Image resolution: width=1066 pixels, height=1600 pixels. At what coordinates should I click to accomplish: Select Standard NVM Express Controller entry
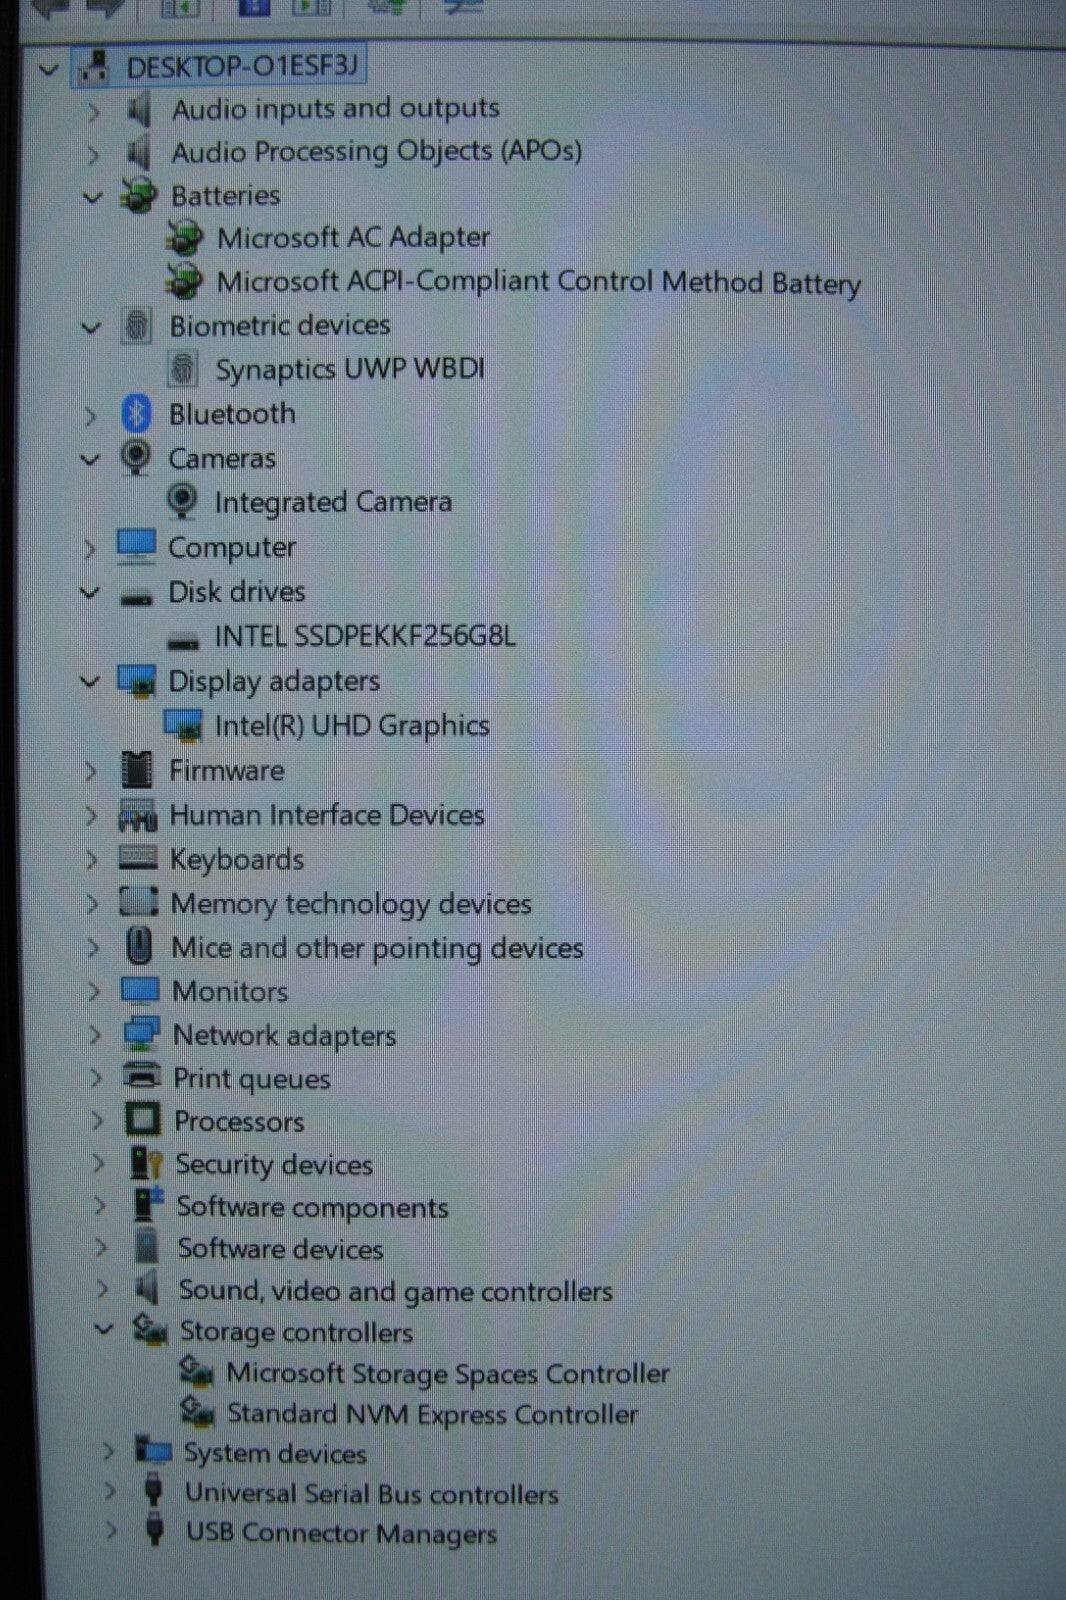[431, 1414]
